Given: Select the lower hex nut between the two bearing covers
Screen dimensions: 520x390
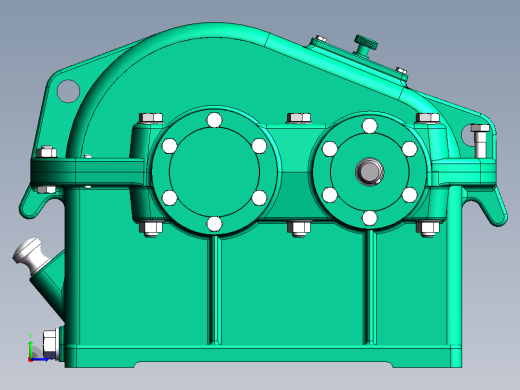Looking at the screenshot, I should 299,228.
